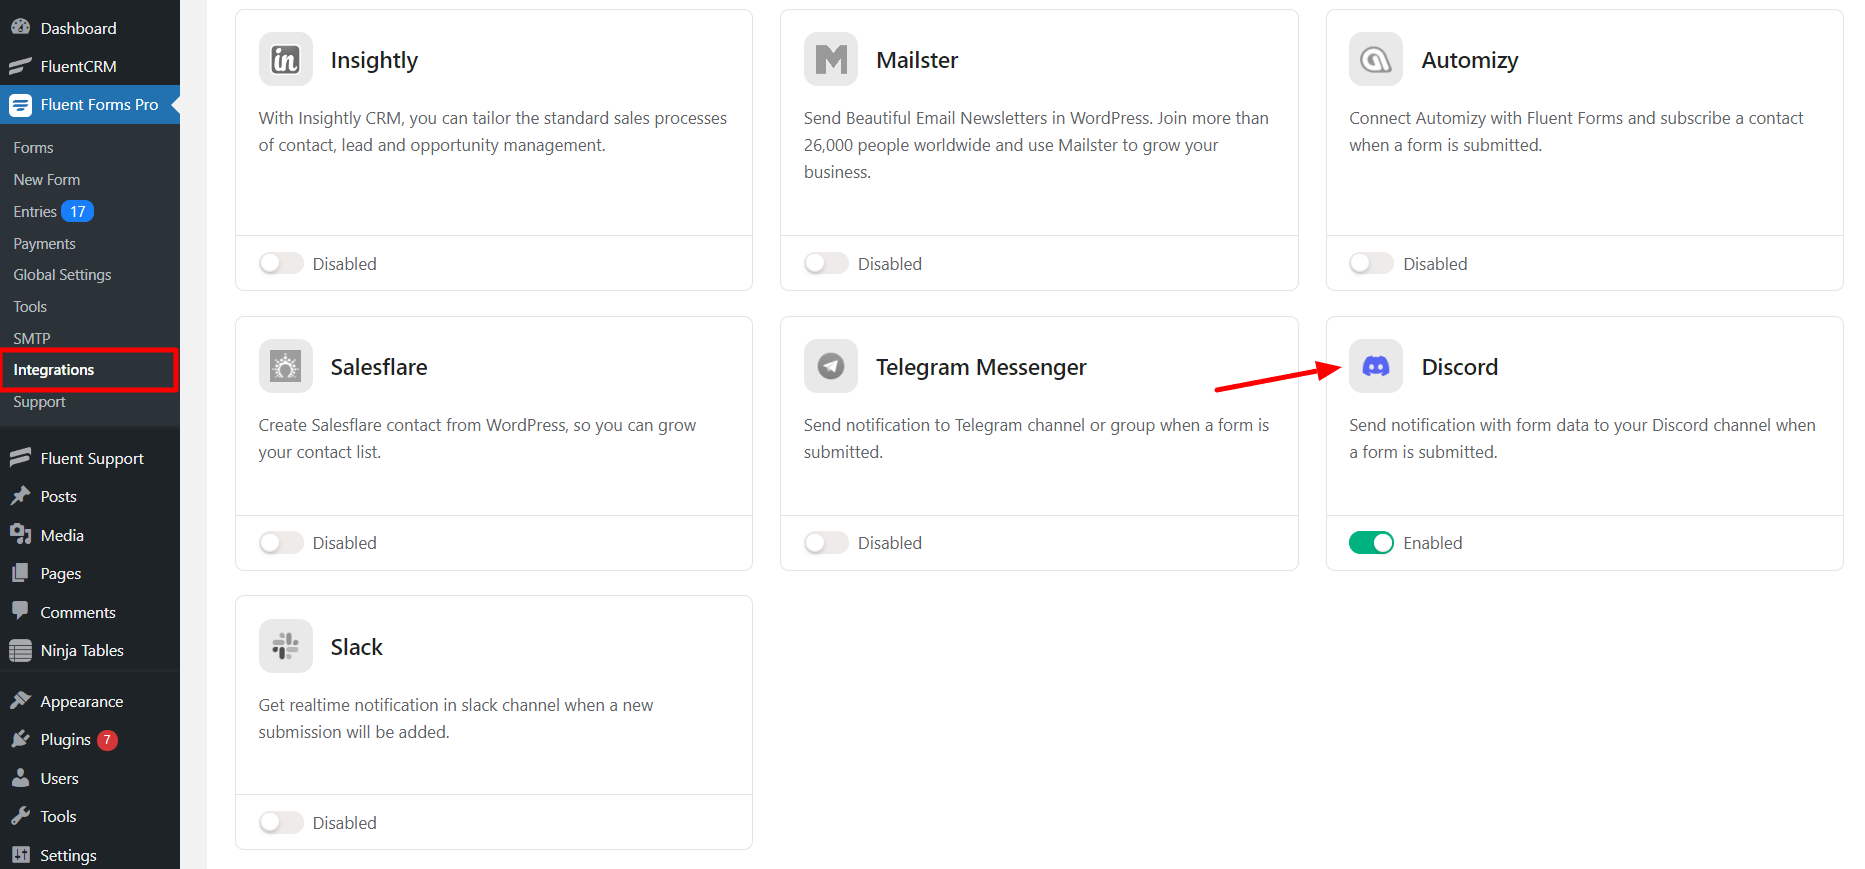1865x869 pixels.
Task: Open Global Settings in the sidebar
Action: (62, 275)
